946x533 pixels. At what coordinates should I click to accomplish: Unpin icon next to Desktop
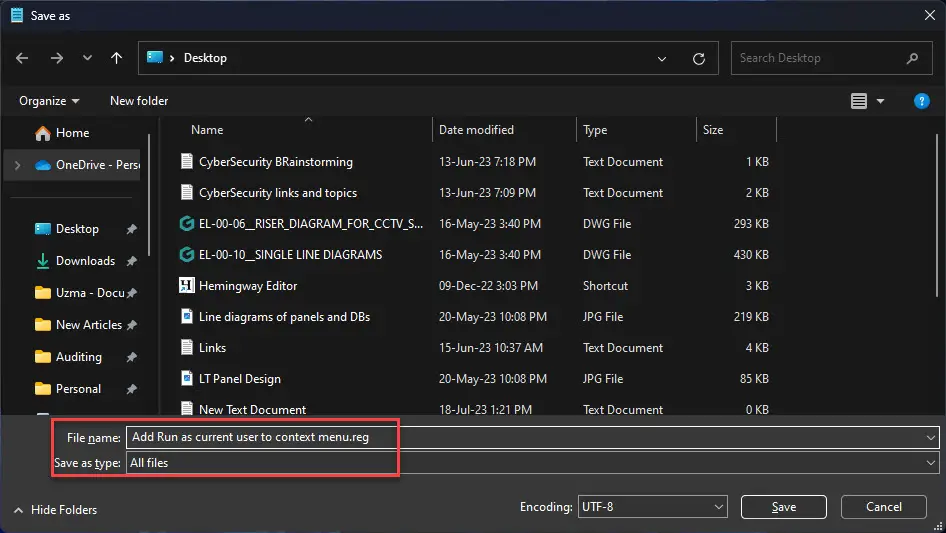pos(132,229)
